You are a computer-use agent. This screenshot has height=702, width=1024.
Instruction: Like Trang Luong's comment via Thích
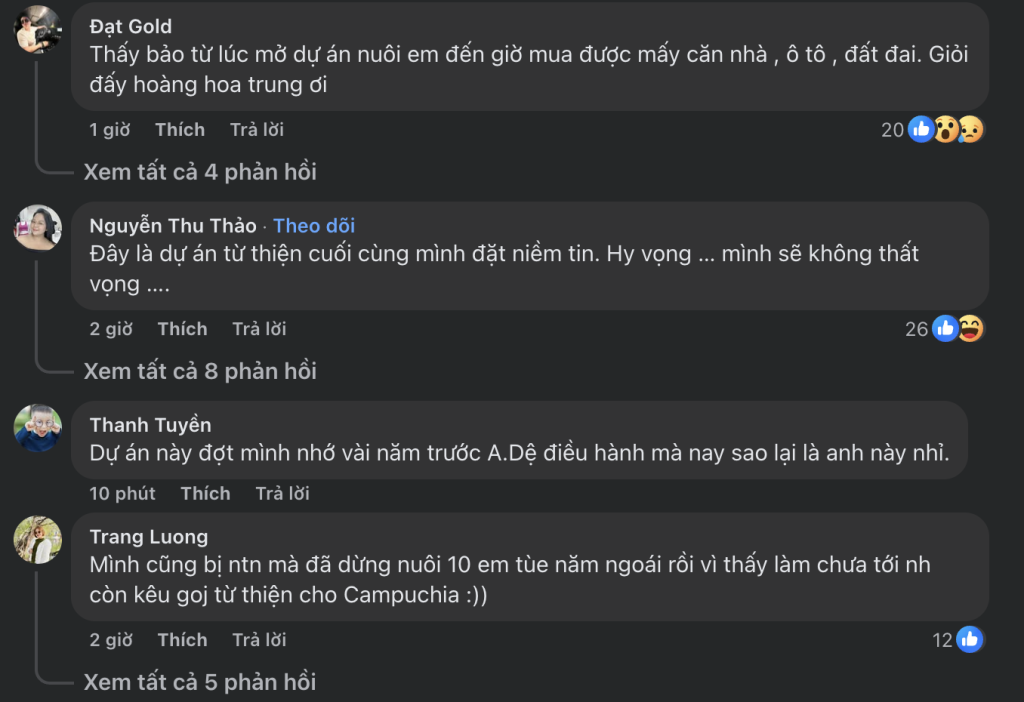[x=182, y=639]
